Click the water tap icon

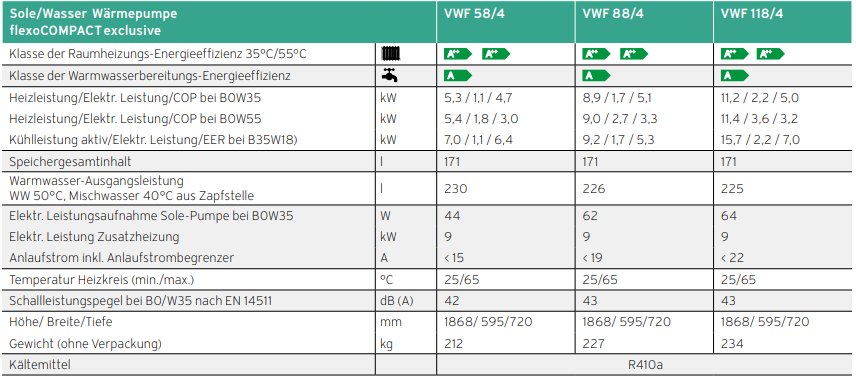[x=389, y=76]
